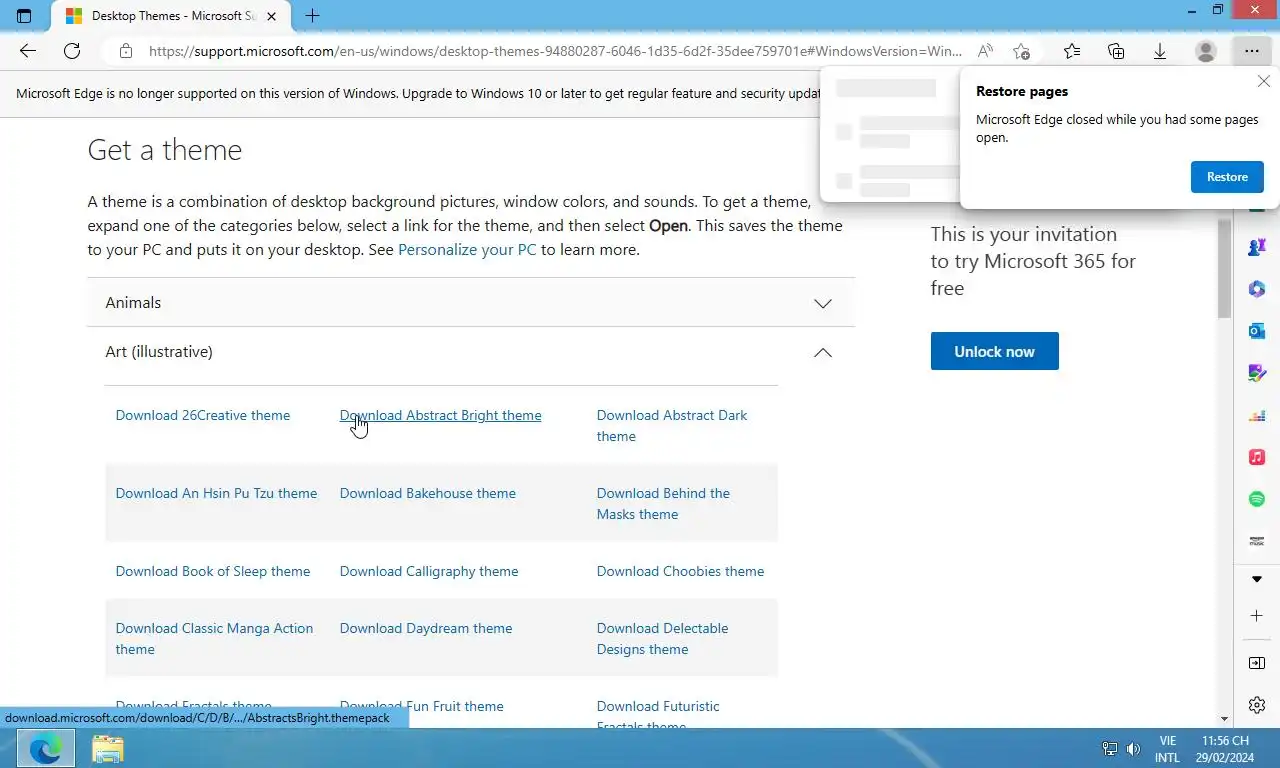Download Abstract Dark theme
Image resolution: width=1280 pixels, height=768 pixels.
pos(672,426)
